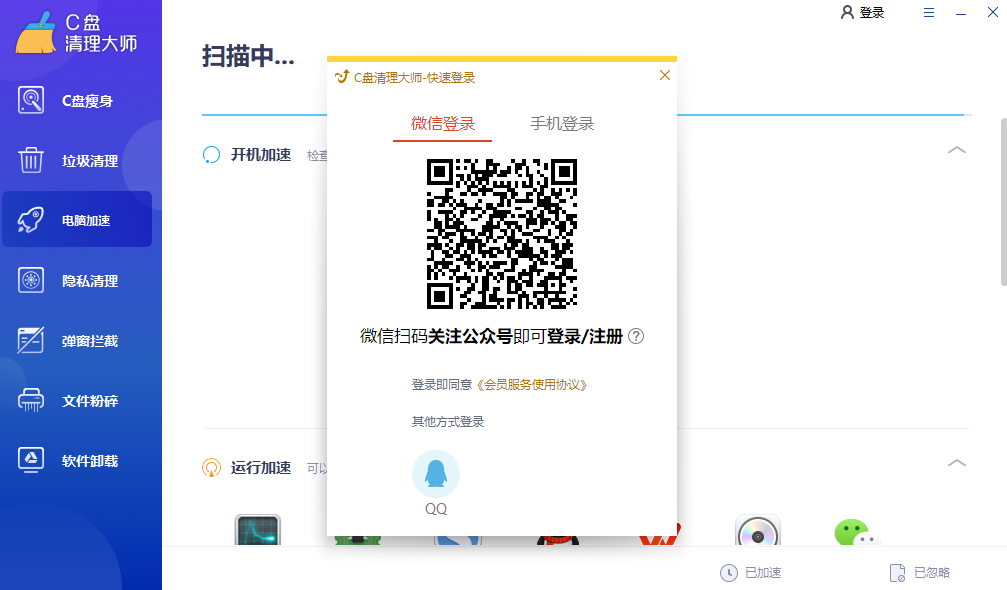The image size is (1007, 590).
Task: Open the C盘瘦身 section in sidebar
Action: [x=77, y=101]
